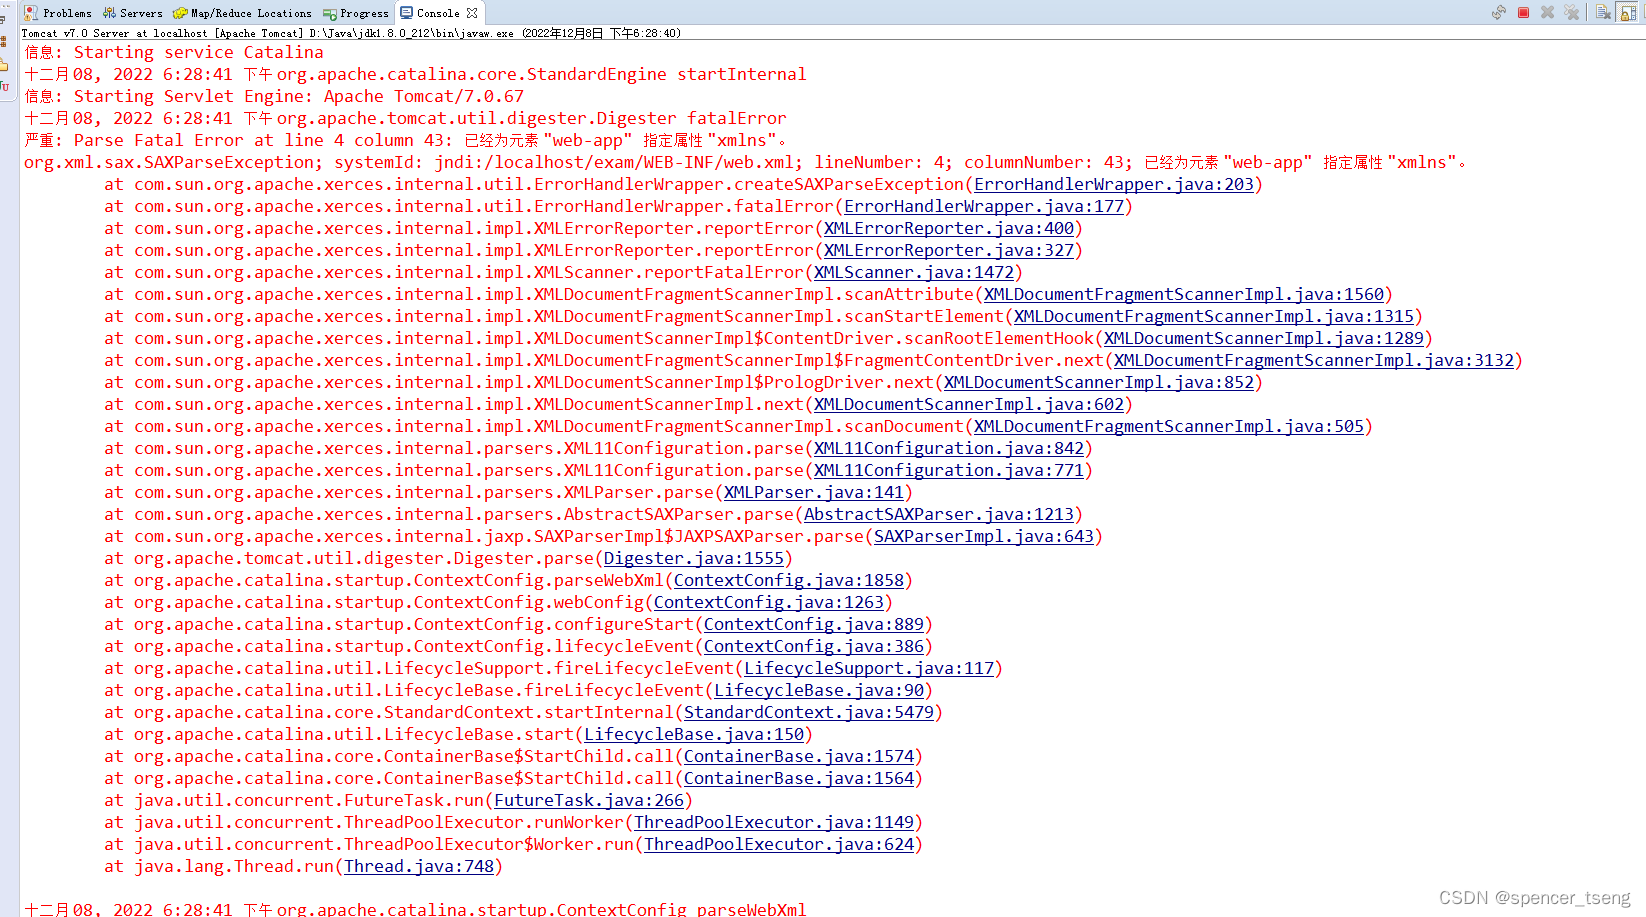Open ErrorHandlerWrapper.java:203 from the stack trace
Viewport: 1646px width, 917px height.
tap(1113, 184)
